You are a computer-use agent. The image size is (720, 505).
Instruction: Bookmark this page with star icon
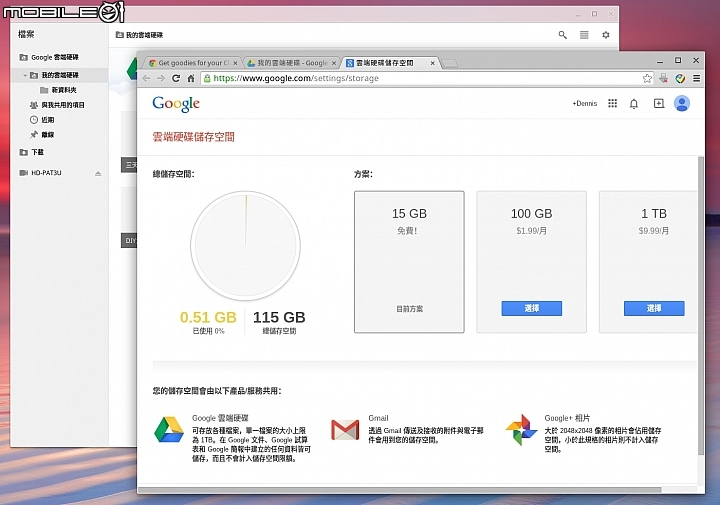(x=647, y=79)
